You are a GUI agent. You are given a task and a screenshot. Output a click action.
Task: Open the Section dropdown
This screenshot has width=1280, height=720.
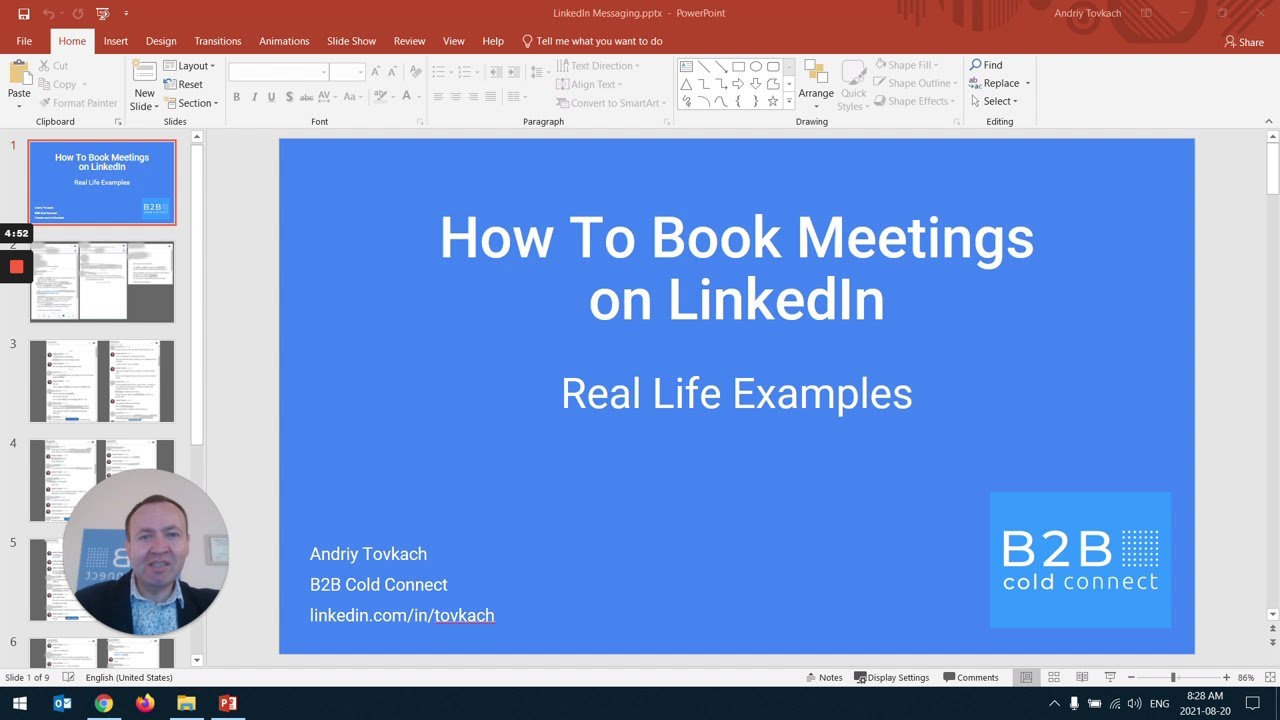191,103
